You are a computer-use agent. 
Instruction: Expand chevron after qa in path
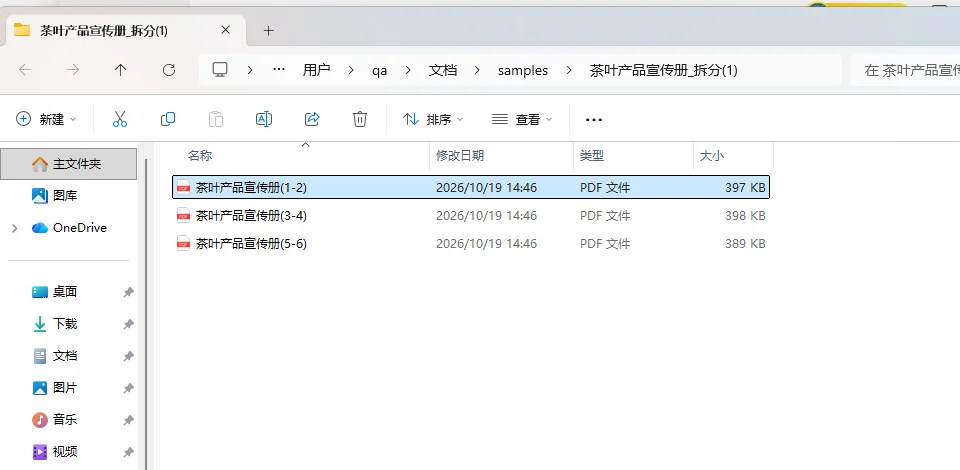pyautogui.click(x=408, y=70)
